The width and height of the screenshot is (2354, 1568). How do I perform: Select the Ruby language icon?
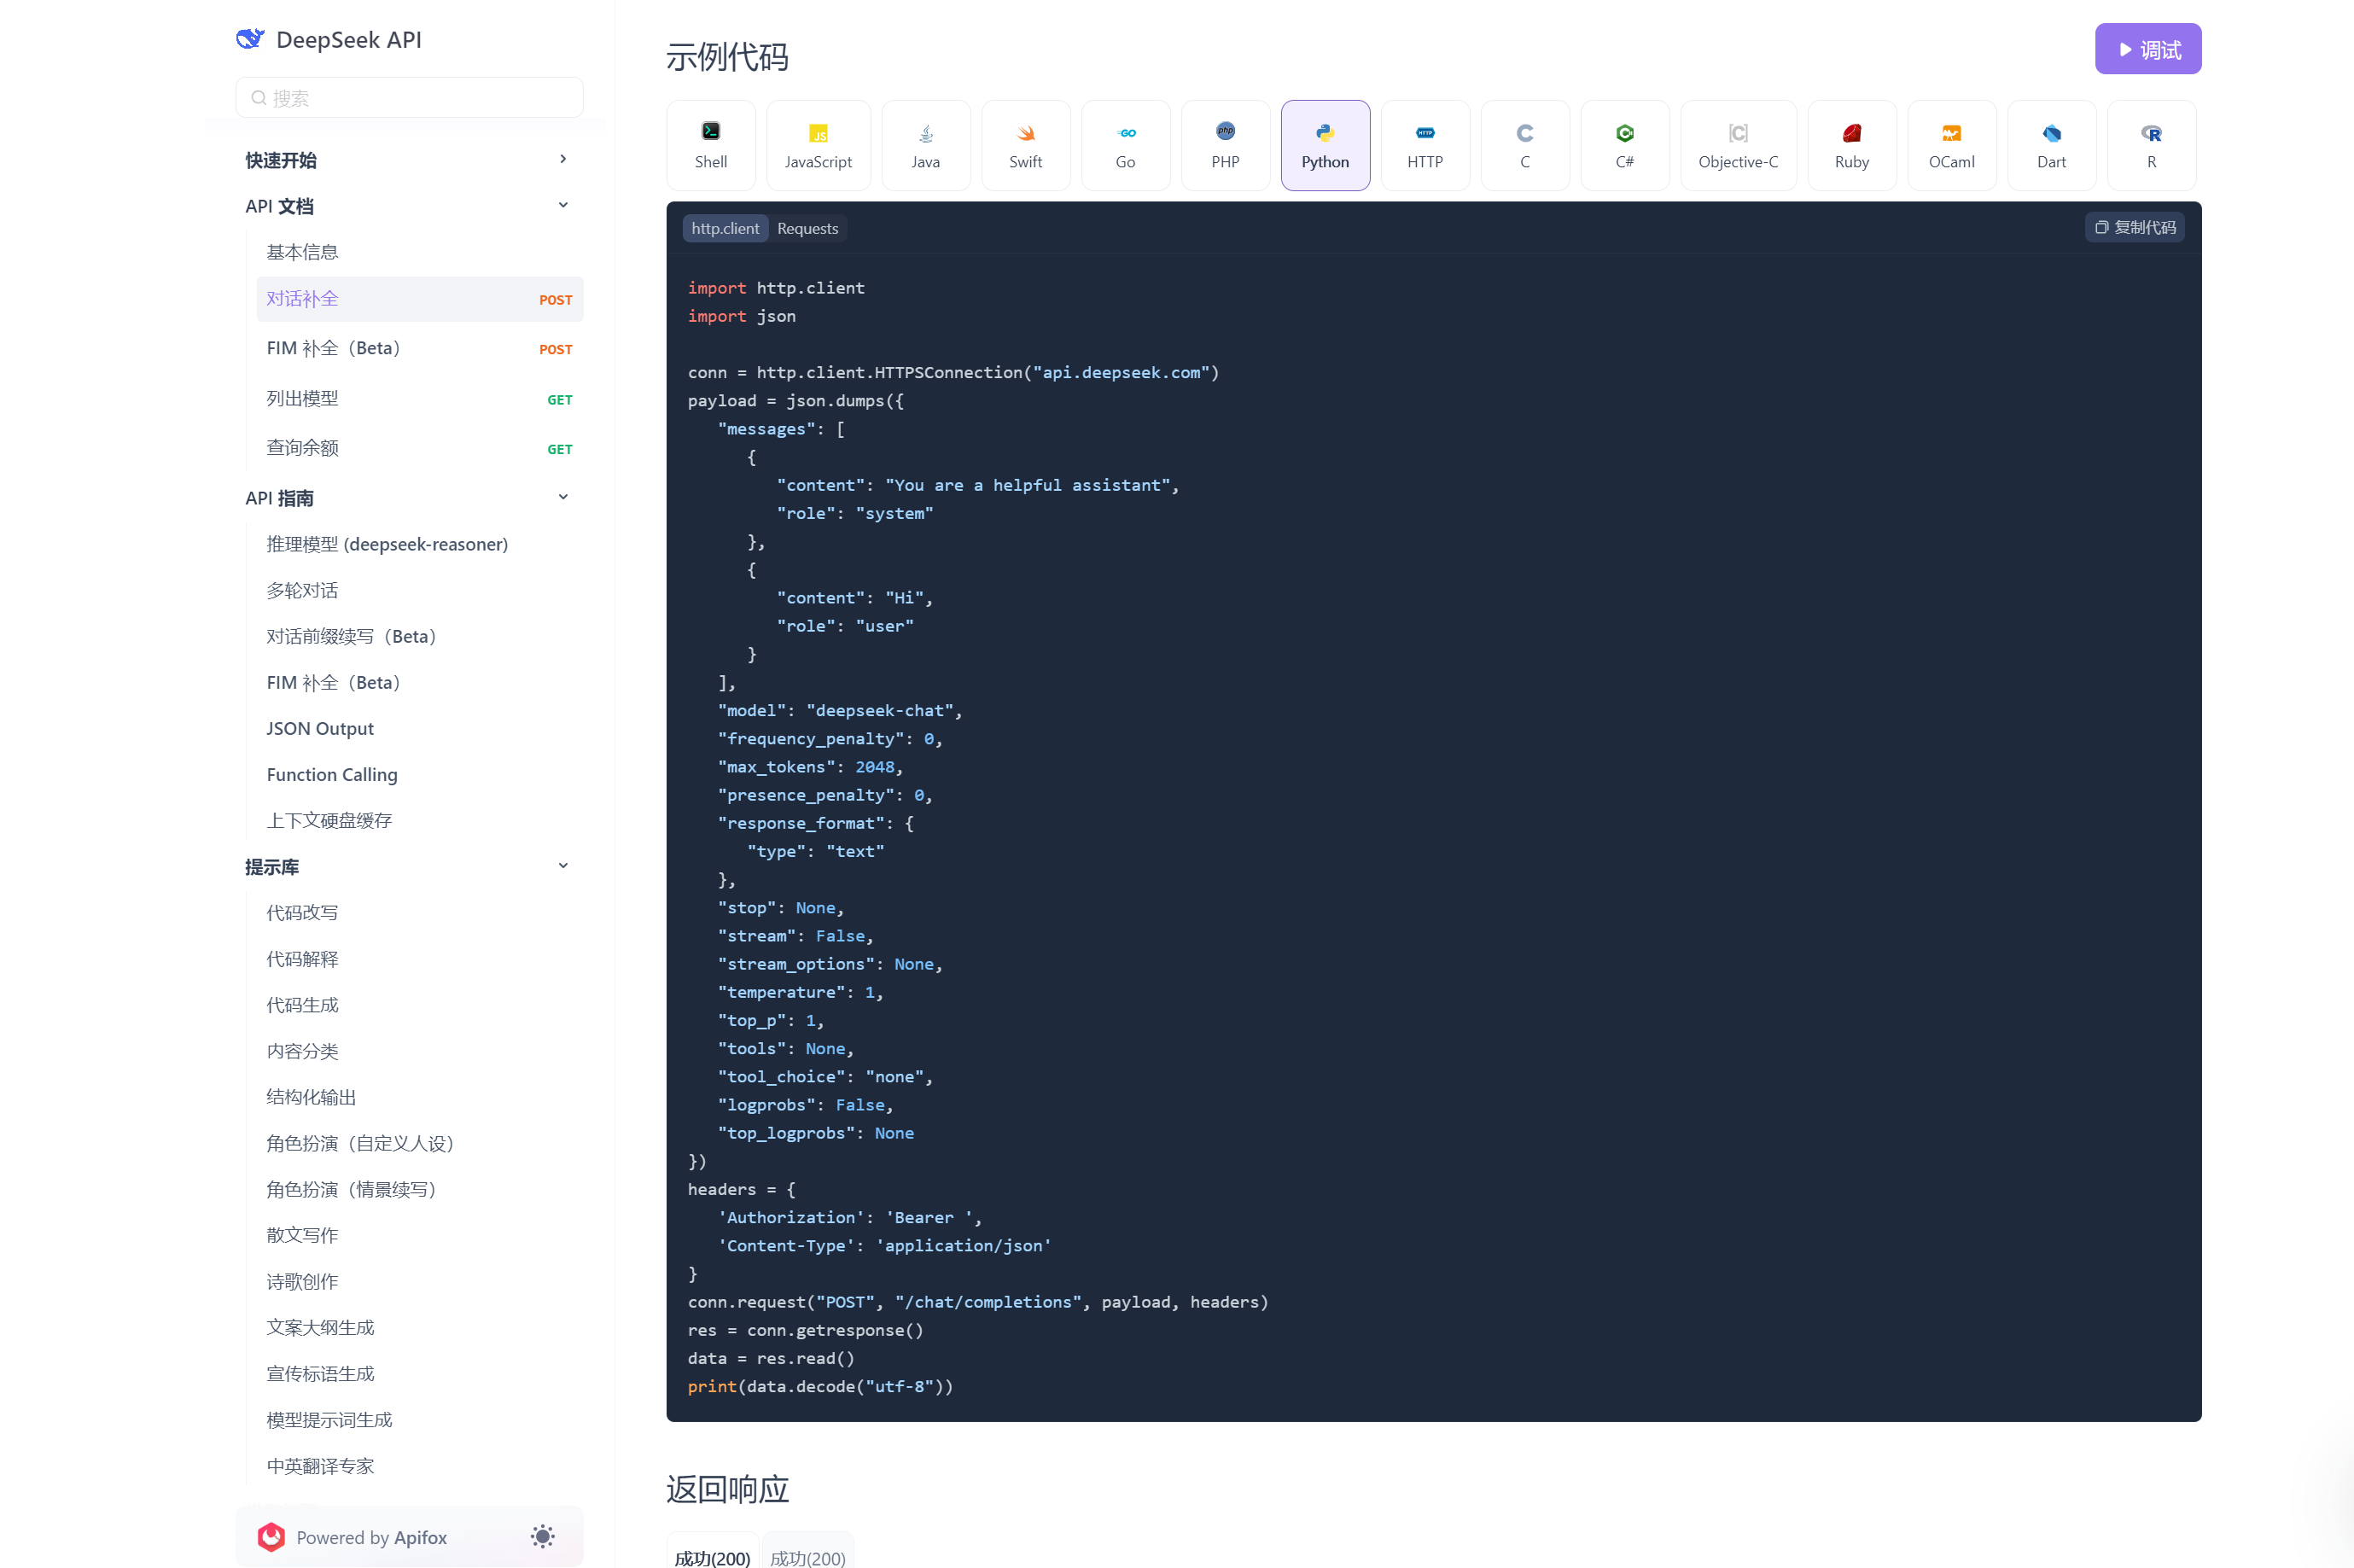click(1851, 144)
